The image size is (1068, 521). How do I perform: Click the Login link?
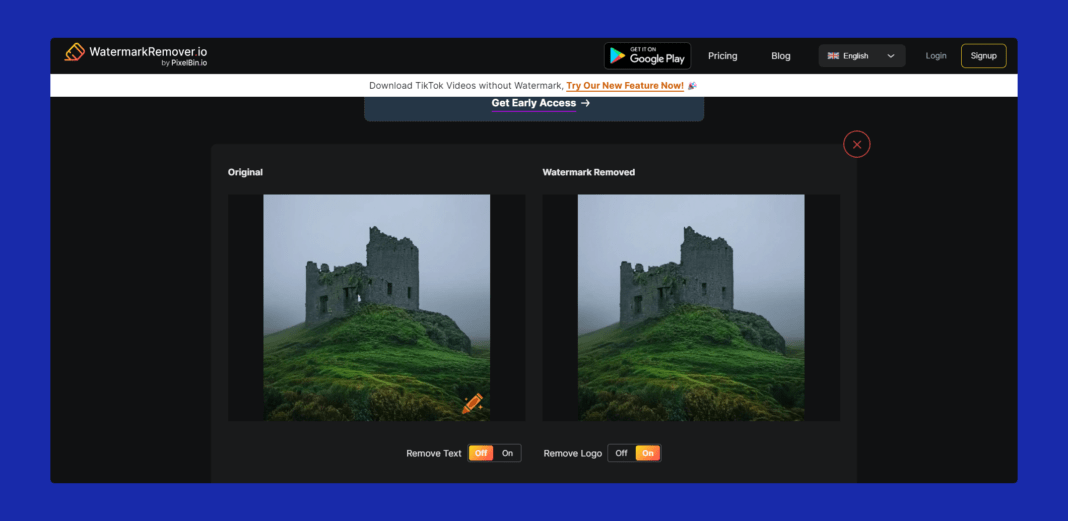point(935,56)
